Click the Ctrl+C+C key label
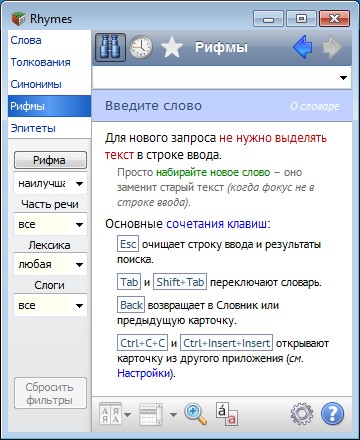Viewport: 360px width, 440px height. pyautogui.click(x=142, y=343)
